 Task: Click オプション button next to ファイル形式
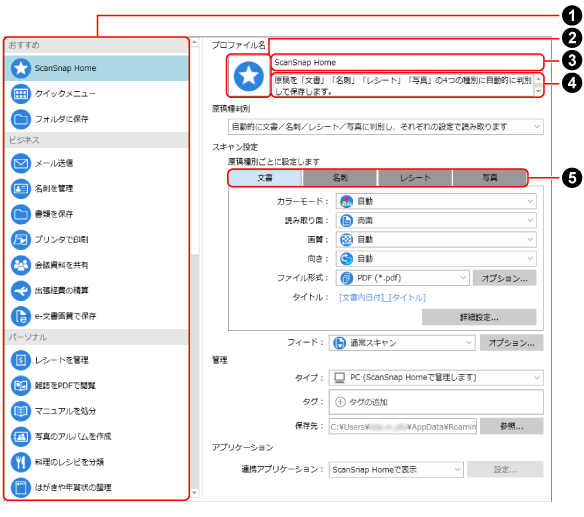tap(504, 278)
